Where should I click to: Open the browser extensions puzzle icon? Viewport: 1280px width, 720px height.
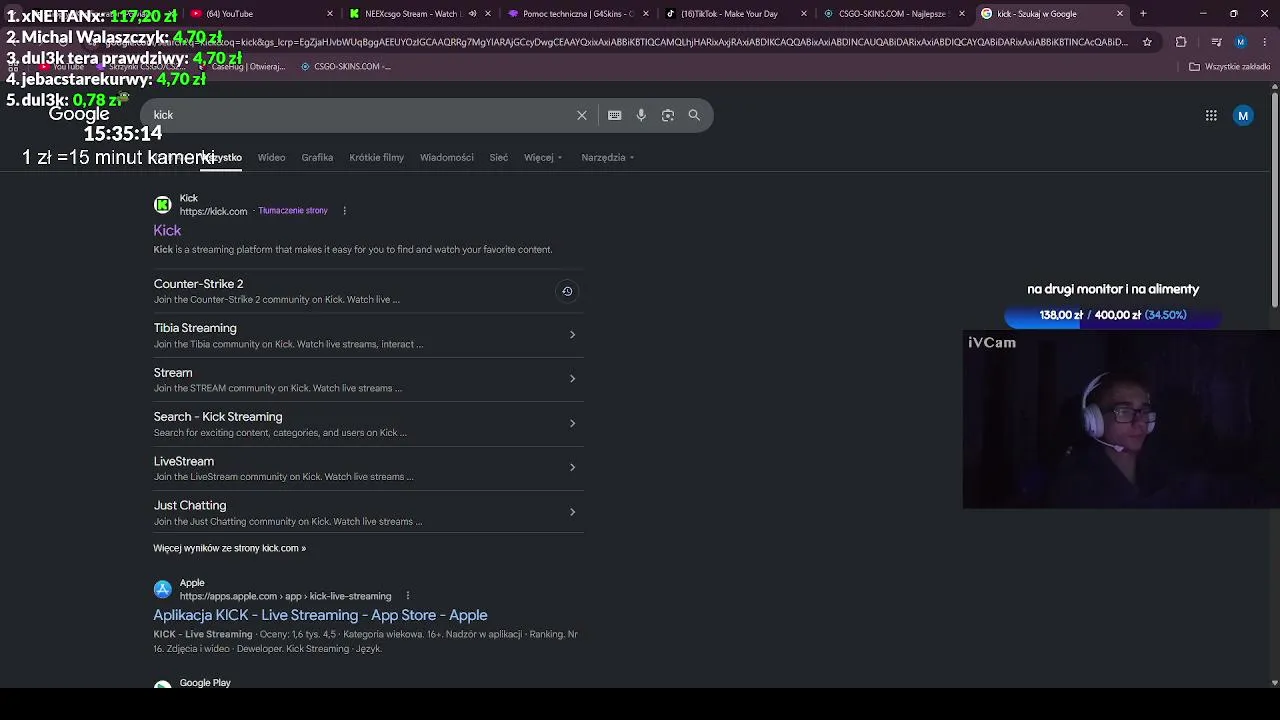pyautogui.click(x=1181, y=42)
